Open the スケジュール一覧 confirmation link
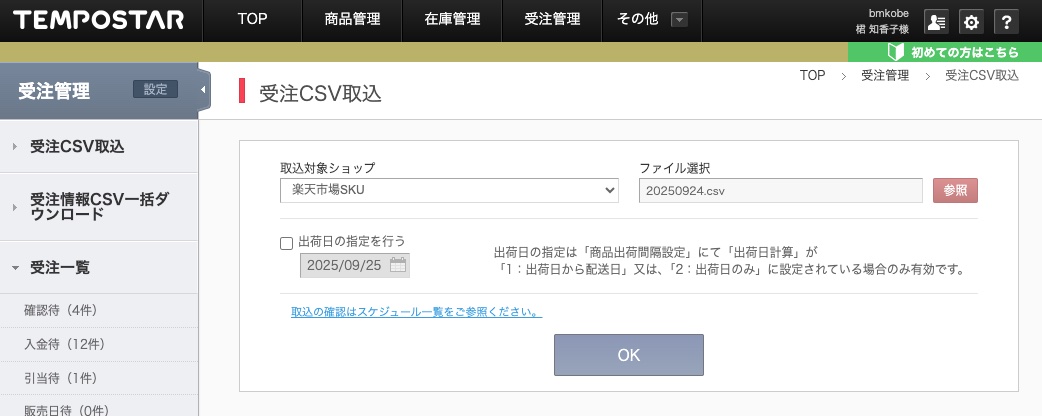1042x416 pixels. coord(416,312)
